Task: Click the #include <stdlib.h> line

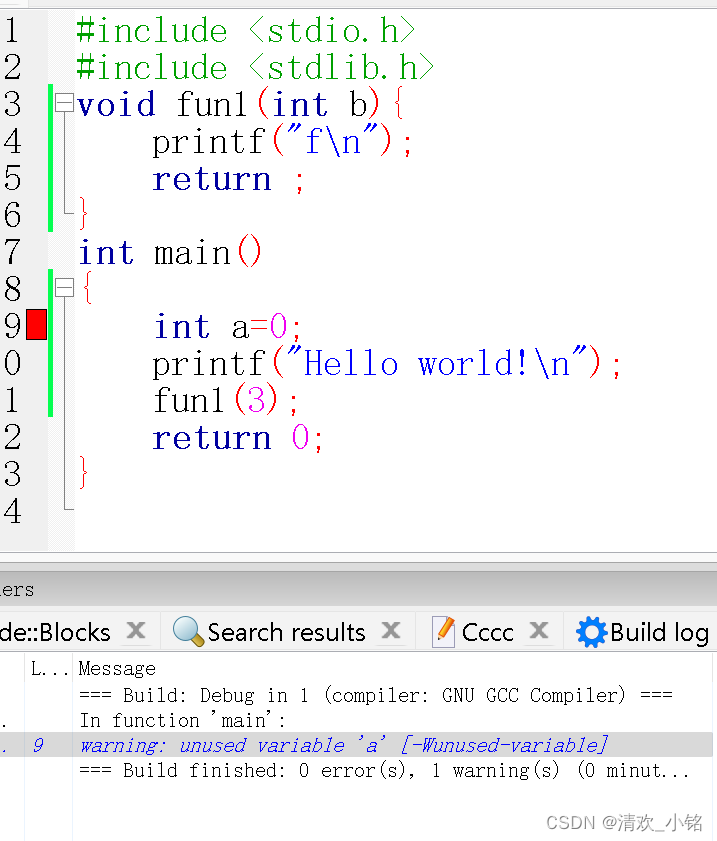Action: click(255, 67)
